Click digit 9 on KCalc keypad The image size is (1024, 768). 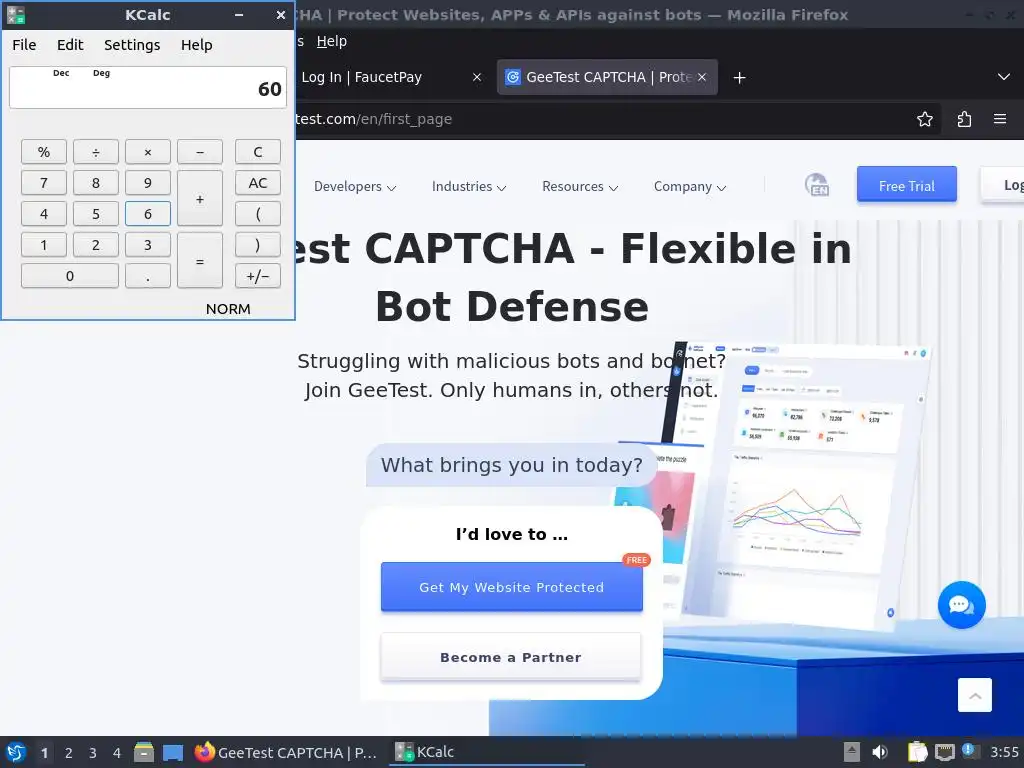(148, 183)
